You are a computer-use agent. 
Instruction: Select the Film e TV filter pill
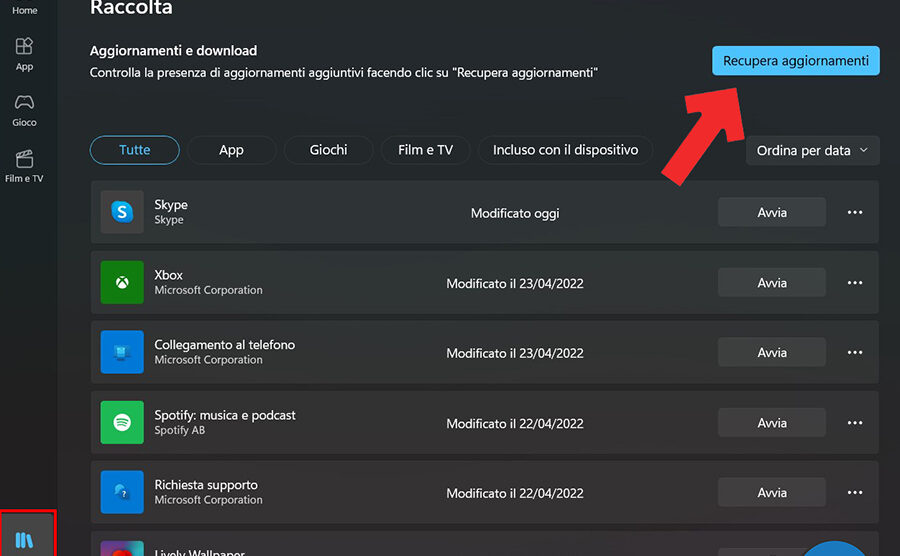pyautogui.click(x=425, y=150)
